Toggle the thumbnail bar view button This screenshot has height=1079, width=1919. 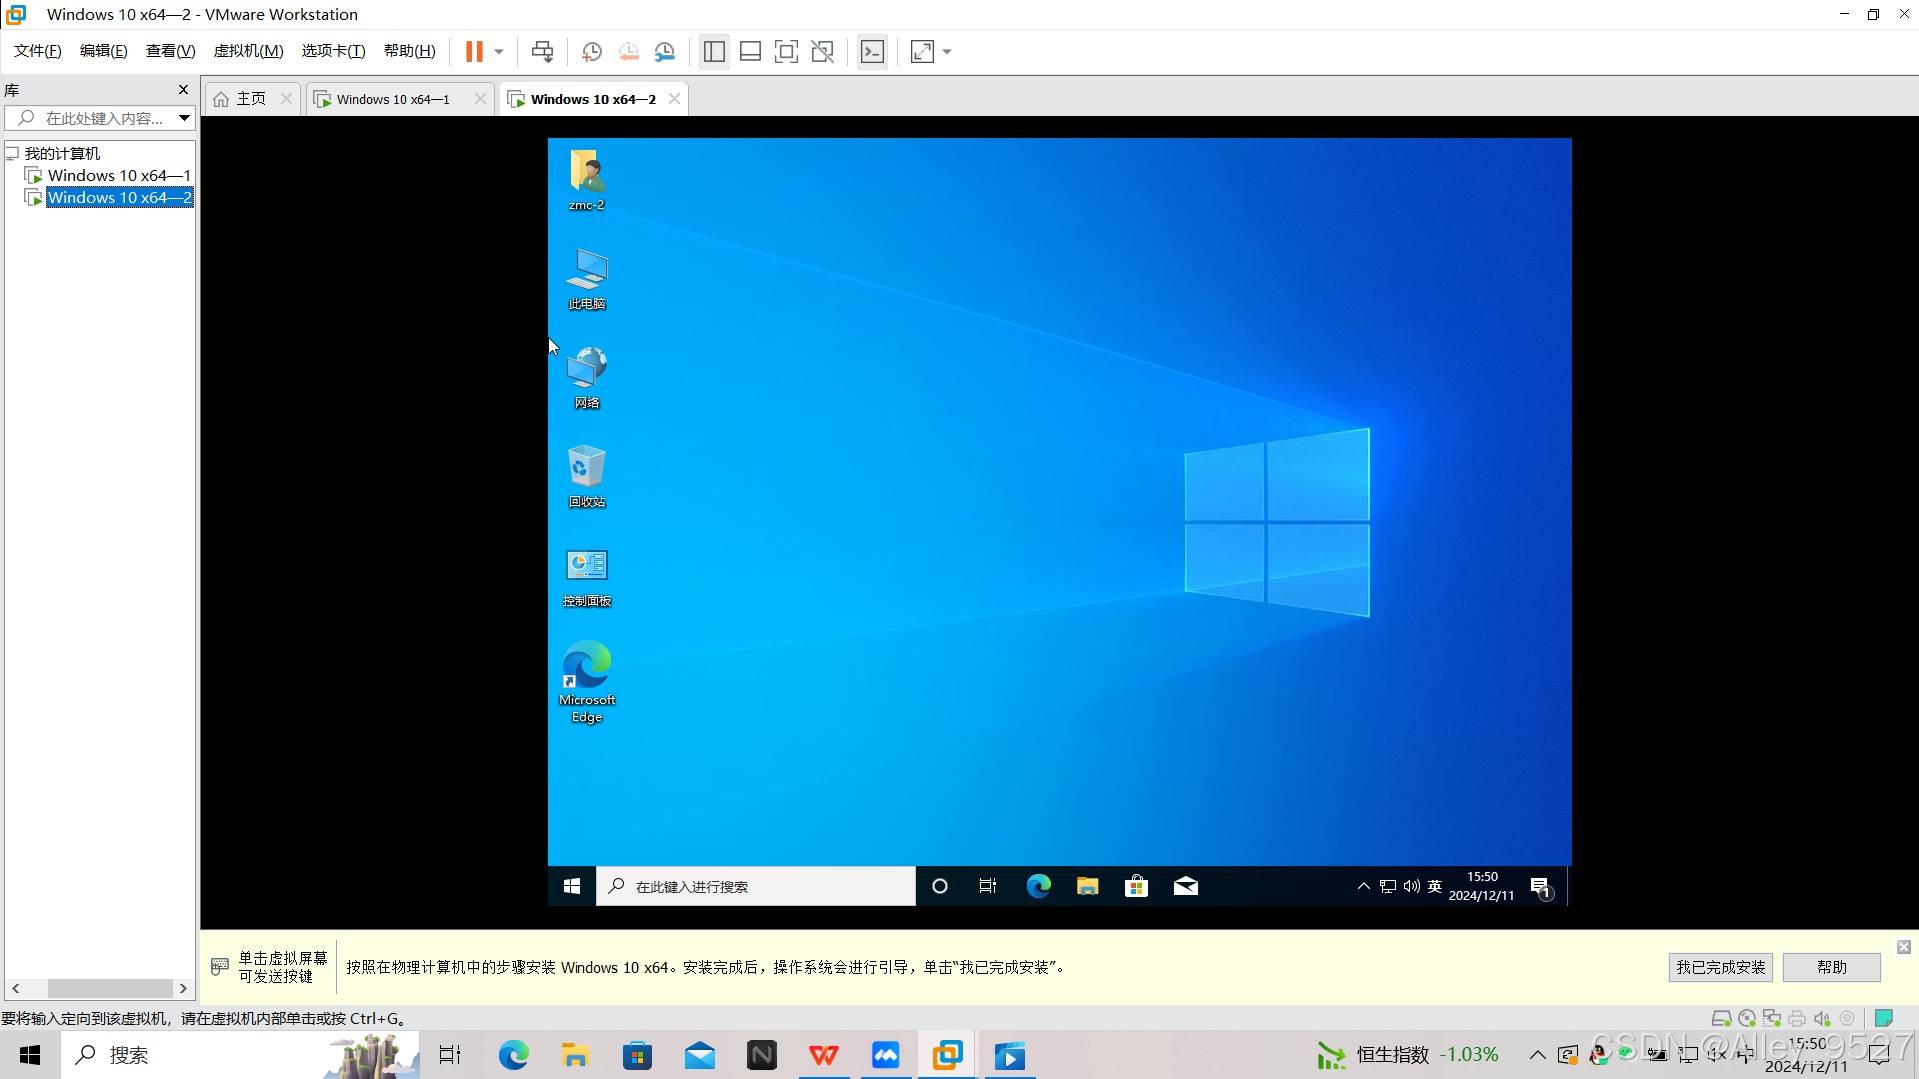(750, 52)
